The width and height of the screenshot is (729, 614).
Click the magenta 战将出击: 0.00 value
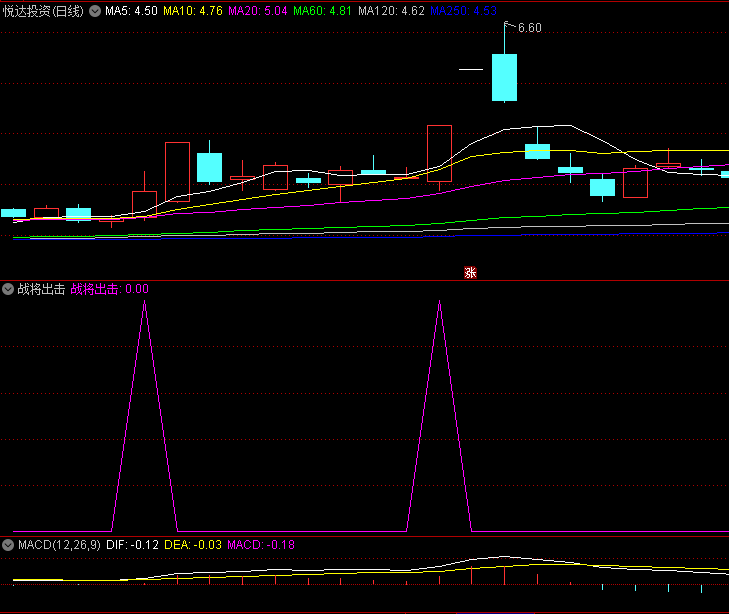pyautogui.click(x=110, y=289)
